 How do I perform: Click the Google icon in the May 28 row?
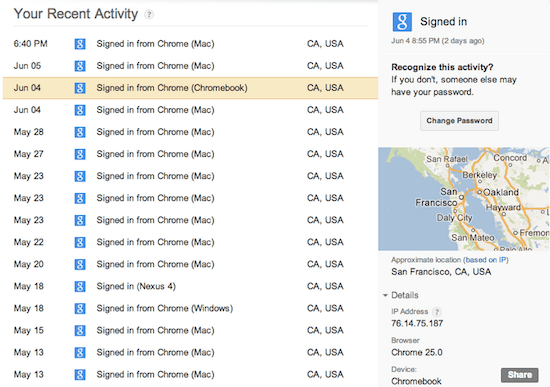80,132
